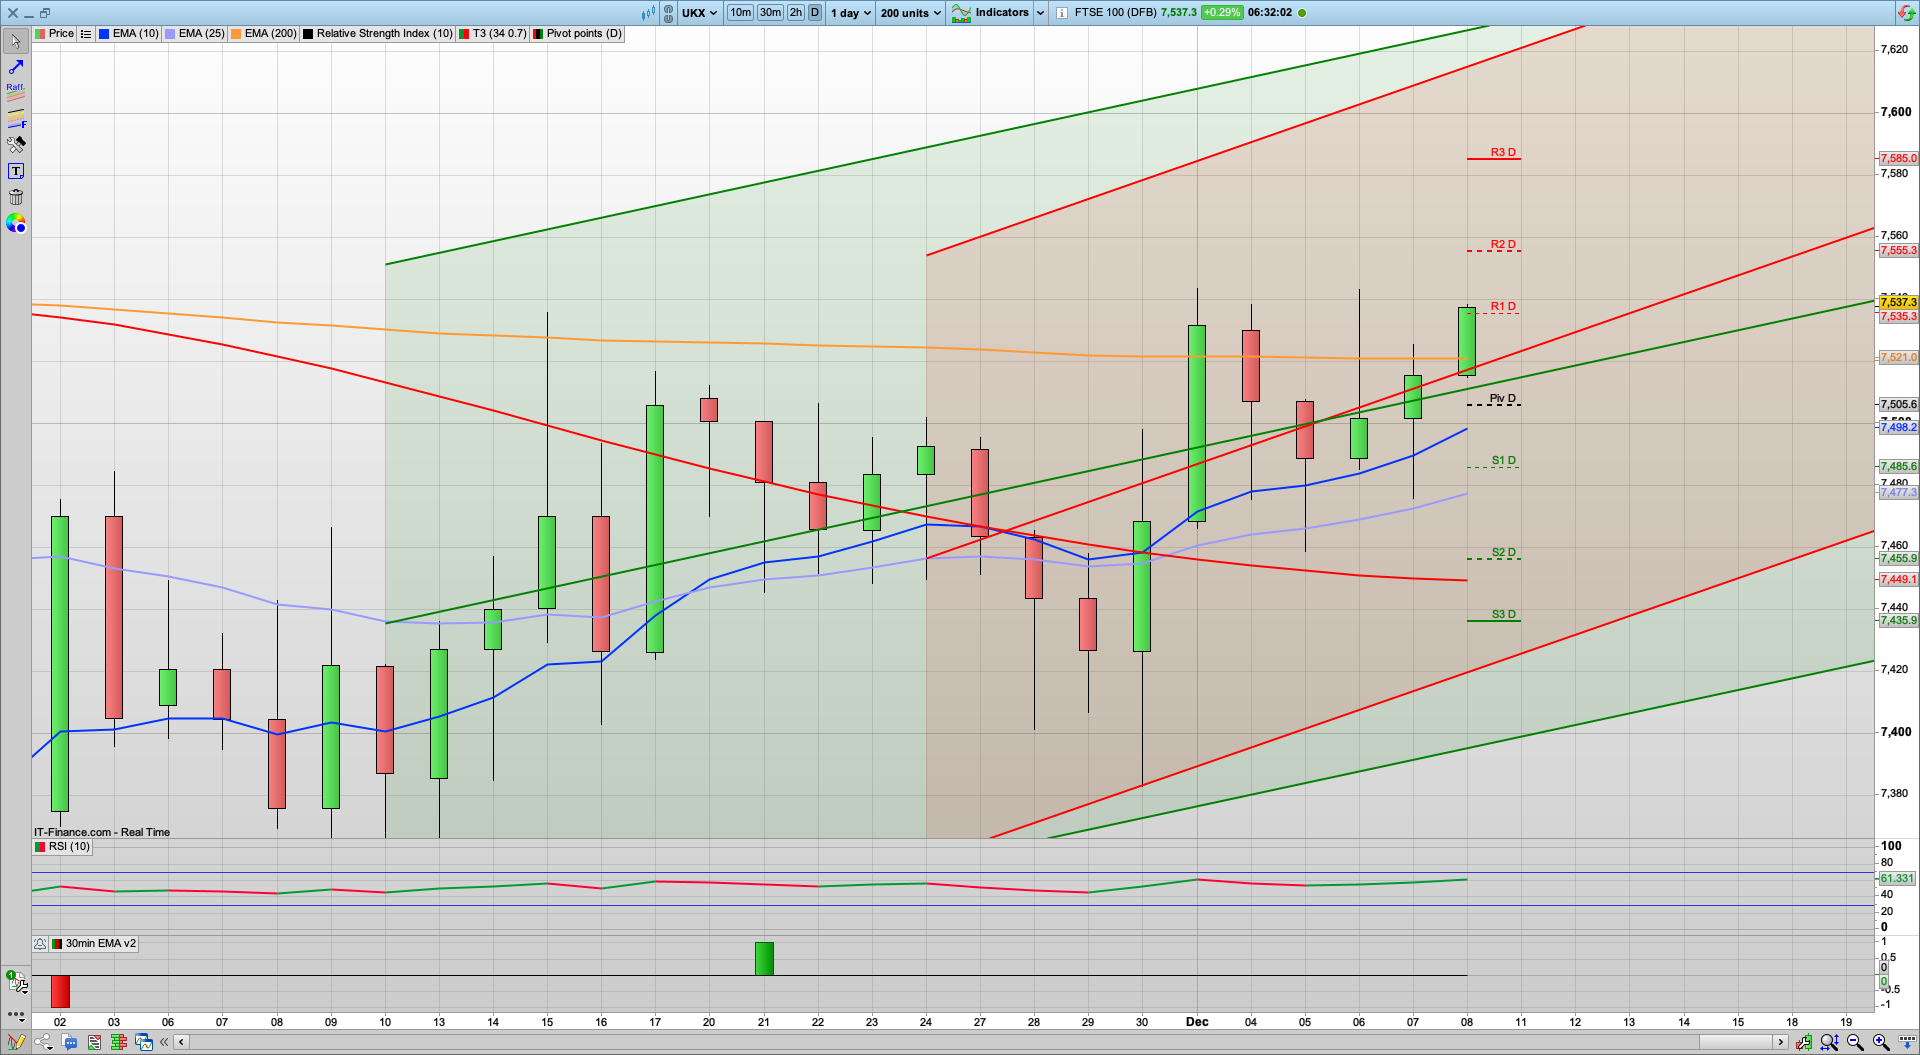Select the trend line drawing tool

pos(16,67)
